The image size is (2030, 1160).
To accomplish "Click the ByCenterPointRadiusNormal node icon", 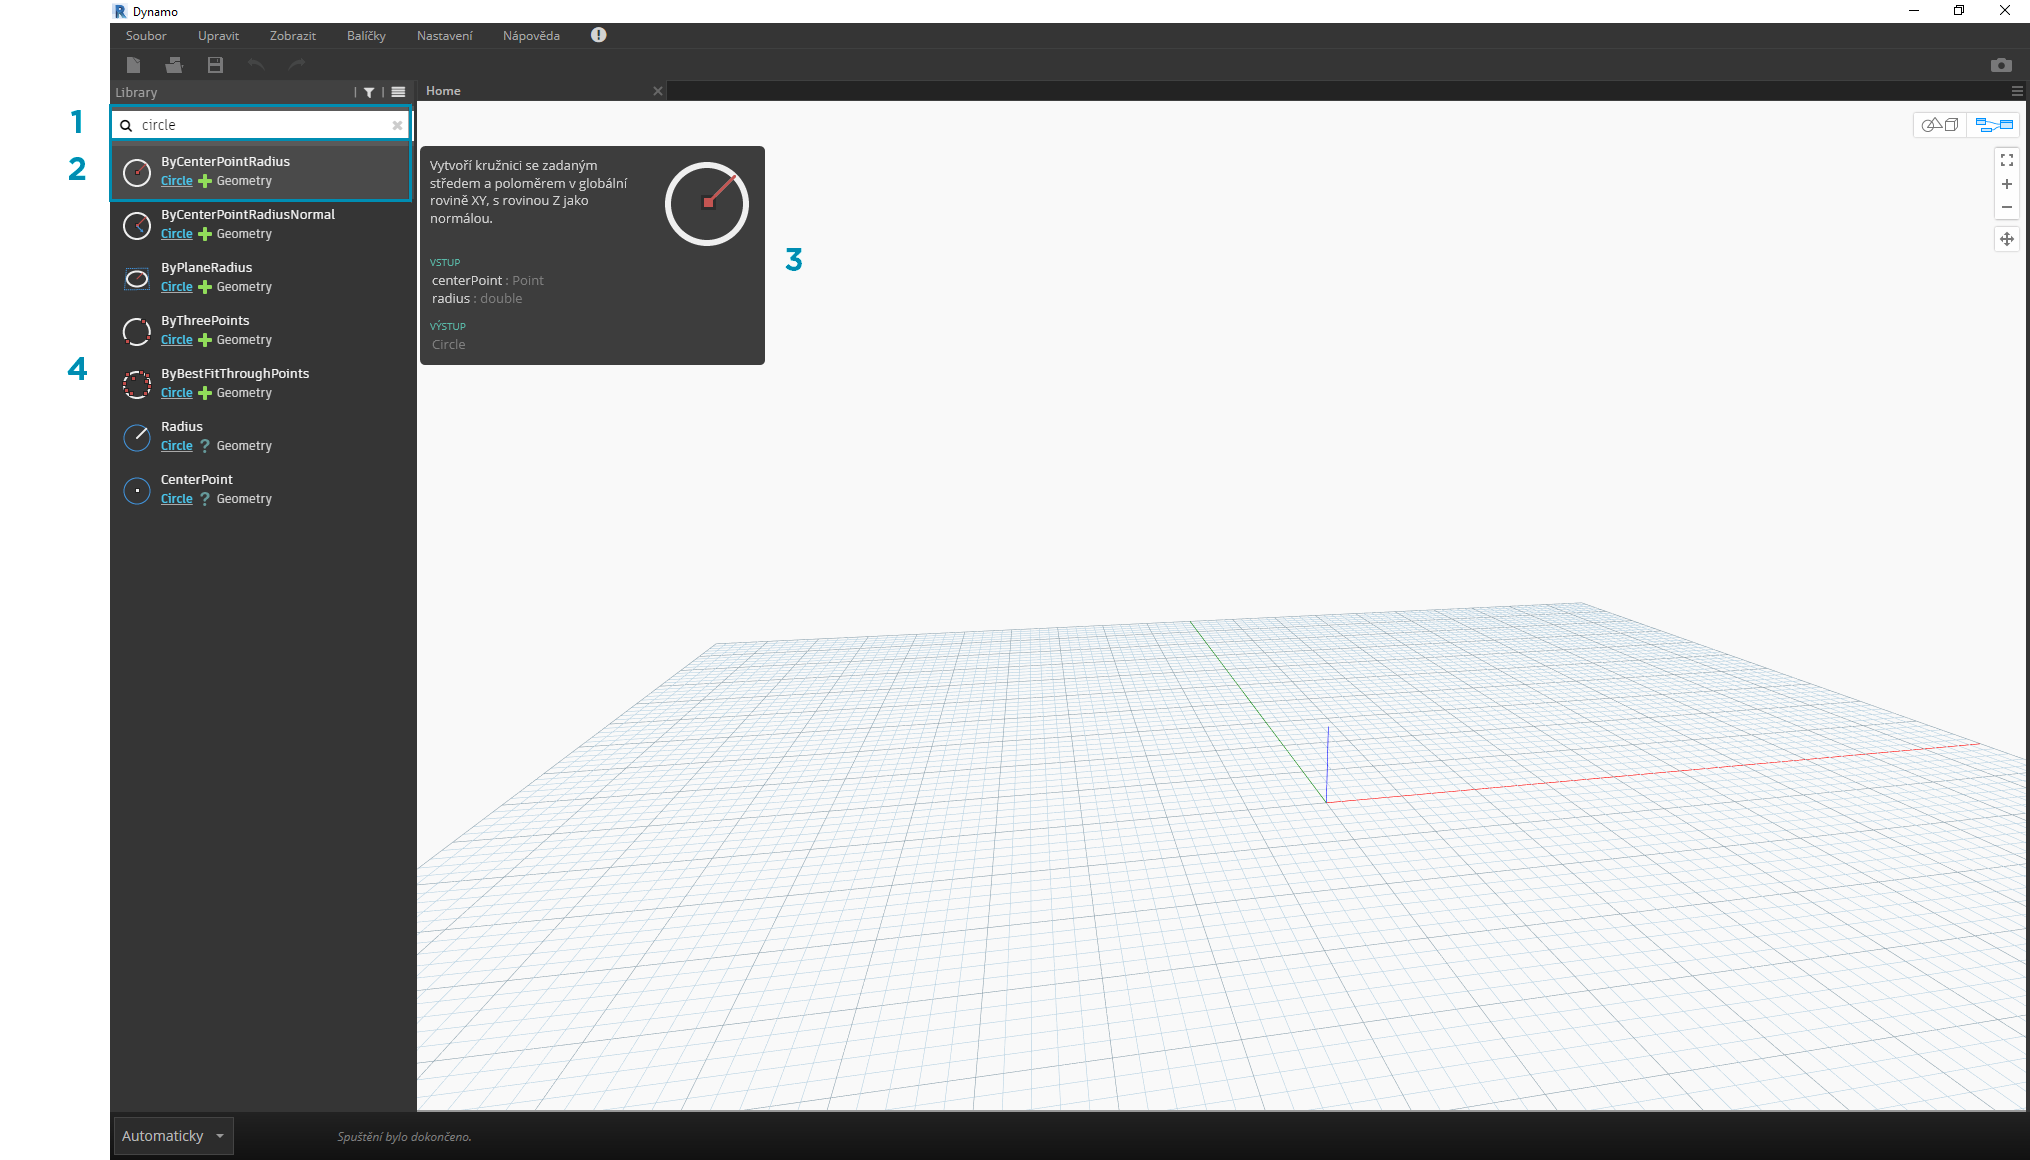I will coord(137,225).
